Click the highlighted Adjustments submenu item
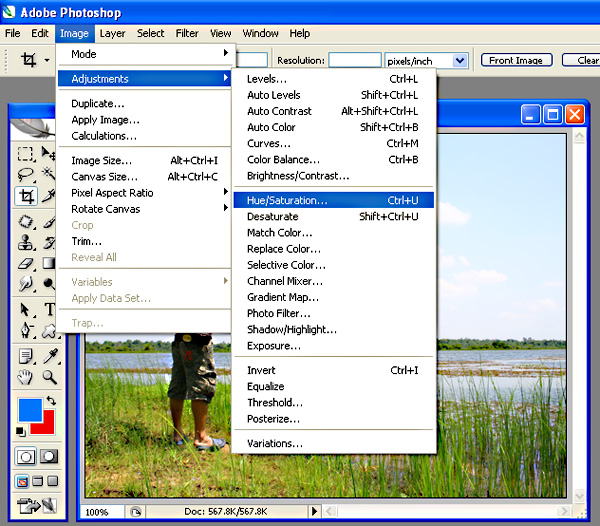This screenshot has height=526, width=600. coord(144,79)
